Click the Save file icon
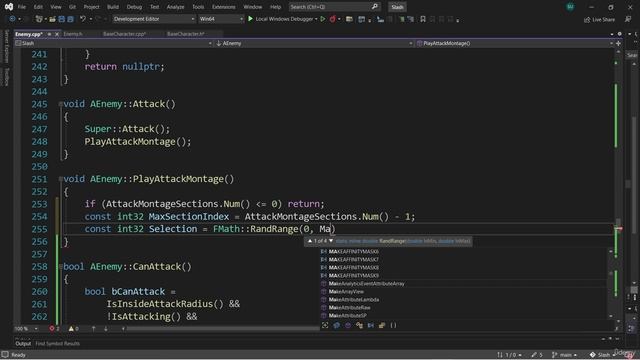 (62, 19)
